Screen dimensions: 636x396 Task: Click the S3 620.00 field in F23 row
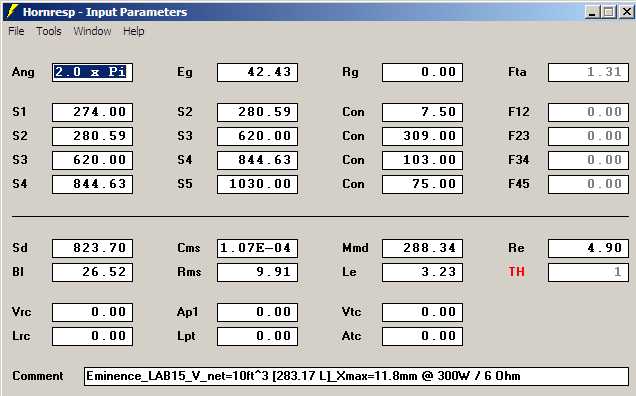(x=258, y=136)
